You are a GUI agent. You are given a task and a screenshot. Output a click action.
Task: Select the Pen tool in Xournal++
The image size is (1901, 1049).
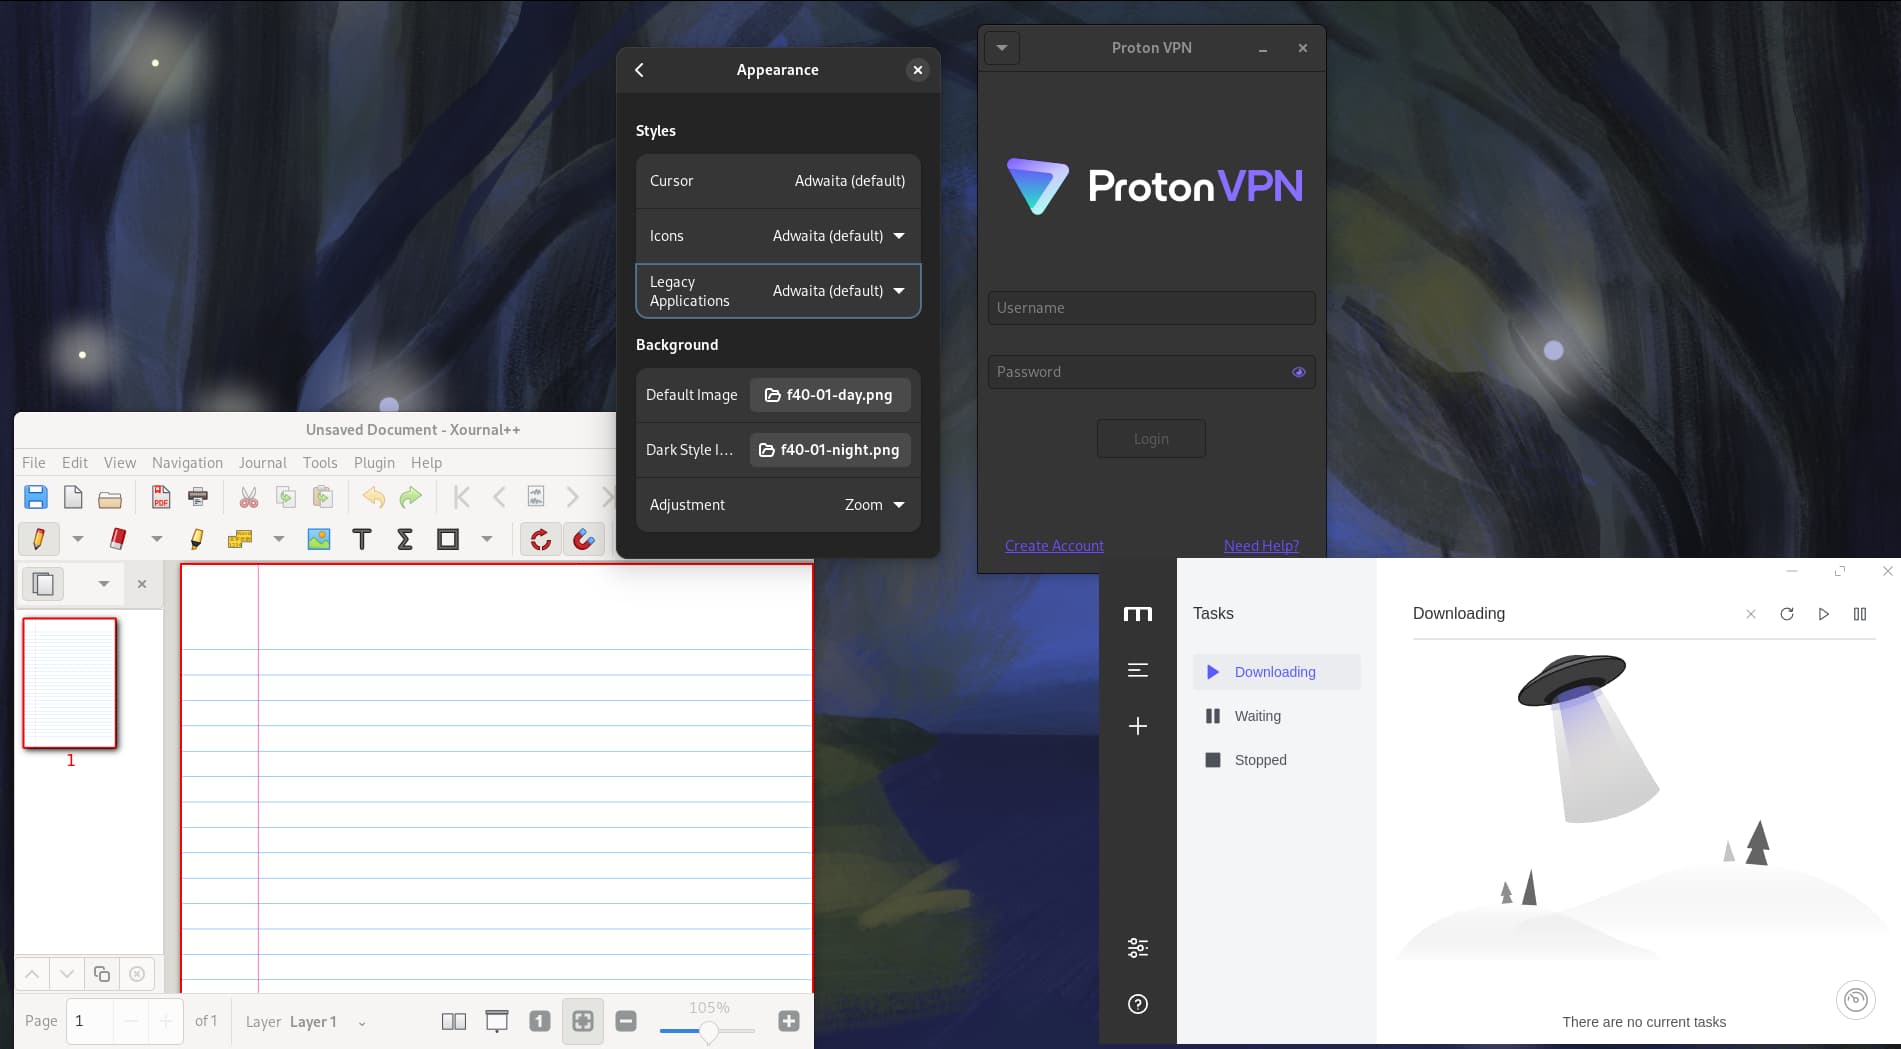click(x=39, y=539)
